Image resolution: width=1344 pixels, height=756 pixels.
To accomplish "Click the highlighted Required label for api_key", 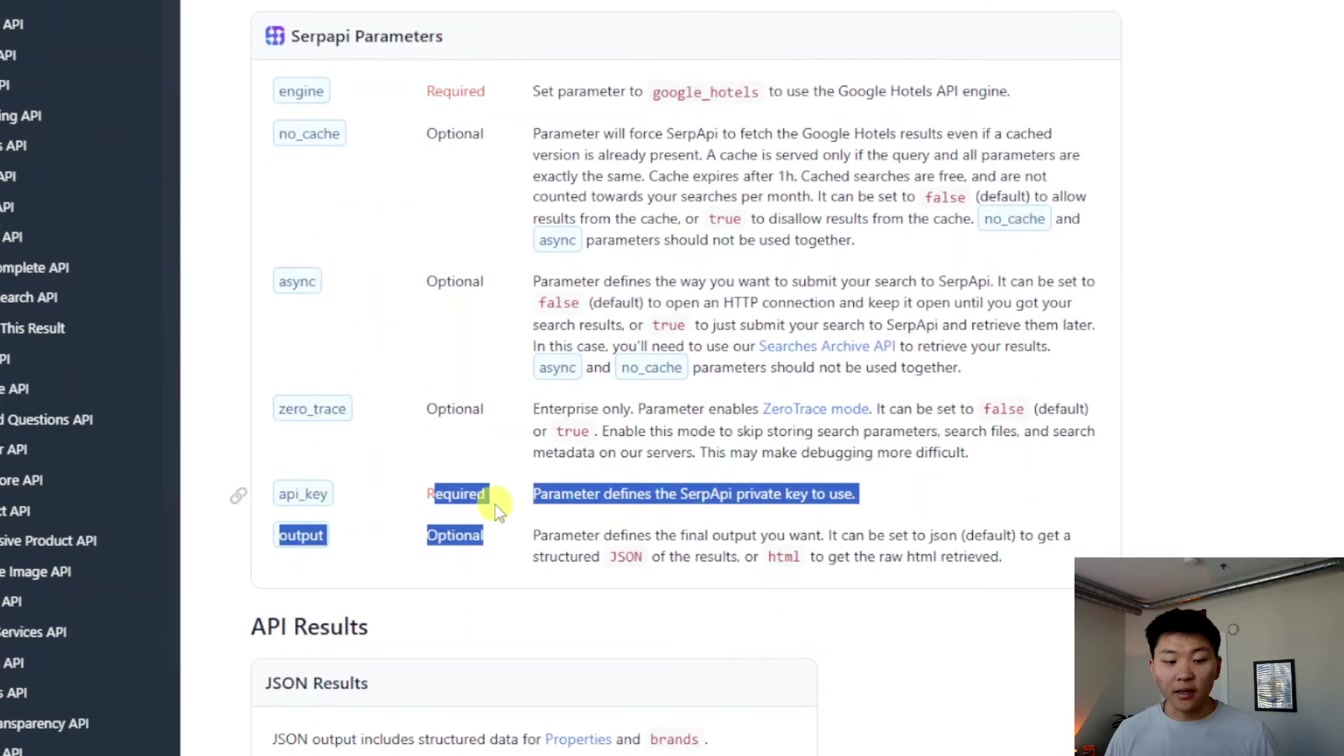I will 456,494.
